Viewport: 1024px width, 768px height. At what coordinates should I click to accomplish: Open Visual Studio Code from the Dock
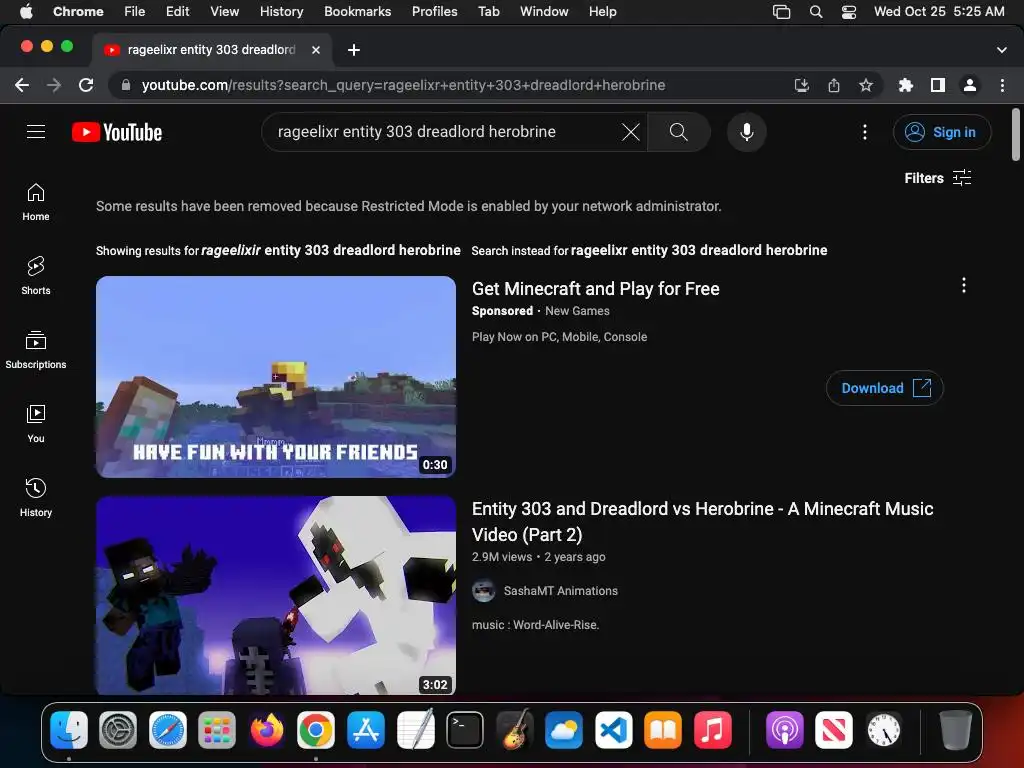(x=613, y=729)
